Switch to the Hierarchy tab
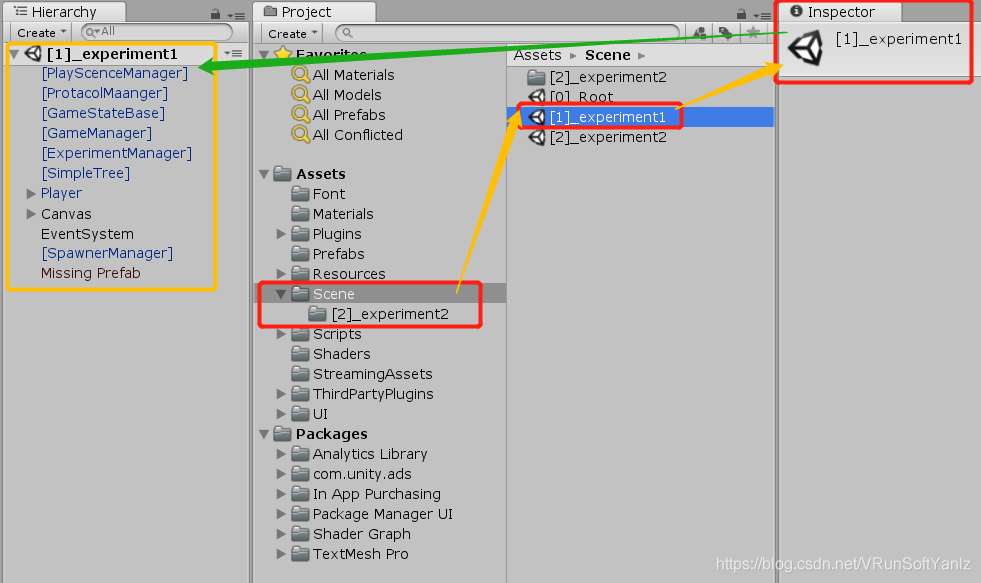Screen dimensions: 981x583 point(64,12)
